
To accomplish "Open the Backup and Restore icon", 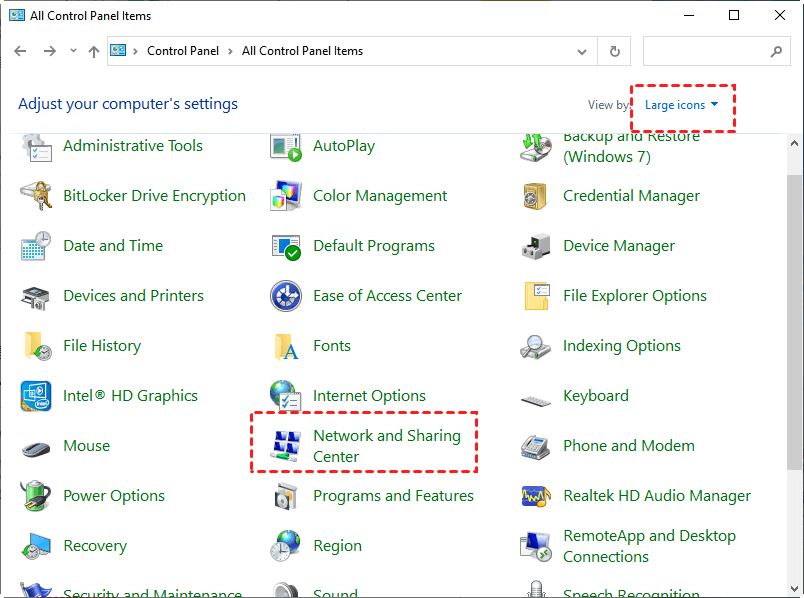I will tap(536, 147).
